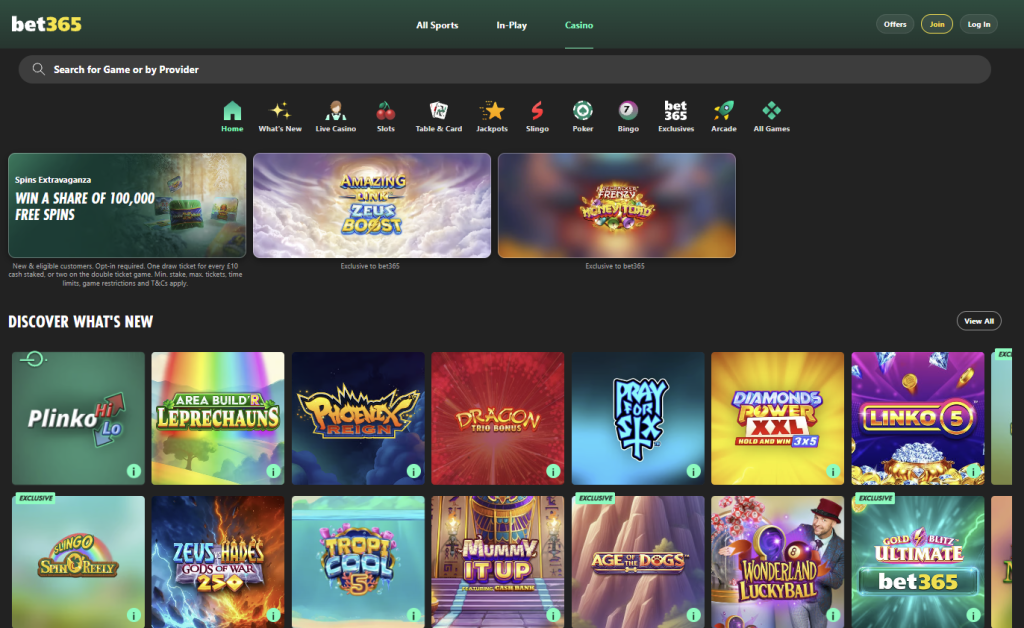Launch Dragon Trio Bonus game

[x=498, y=418]
